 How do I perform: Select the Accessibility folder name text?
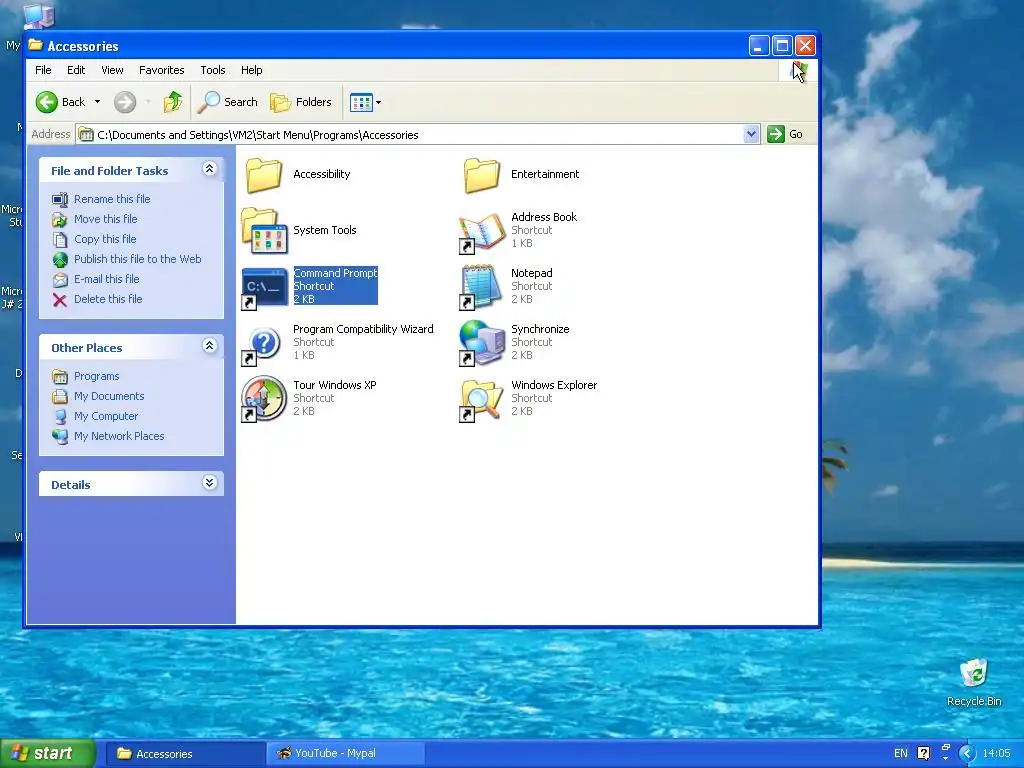(x=321, y=174)
